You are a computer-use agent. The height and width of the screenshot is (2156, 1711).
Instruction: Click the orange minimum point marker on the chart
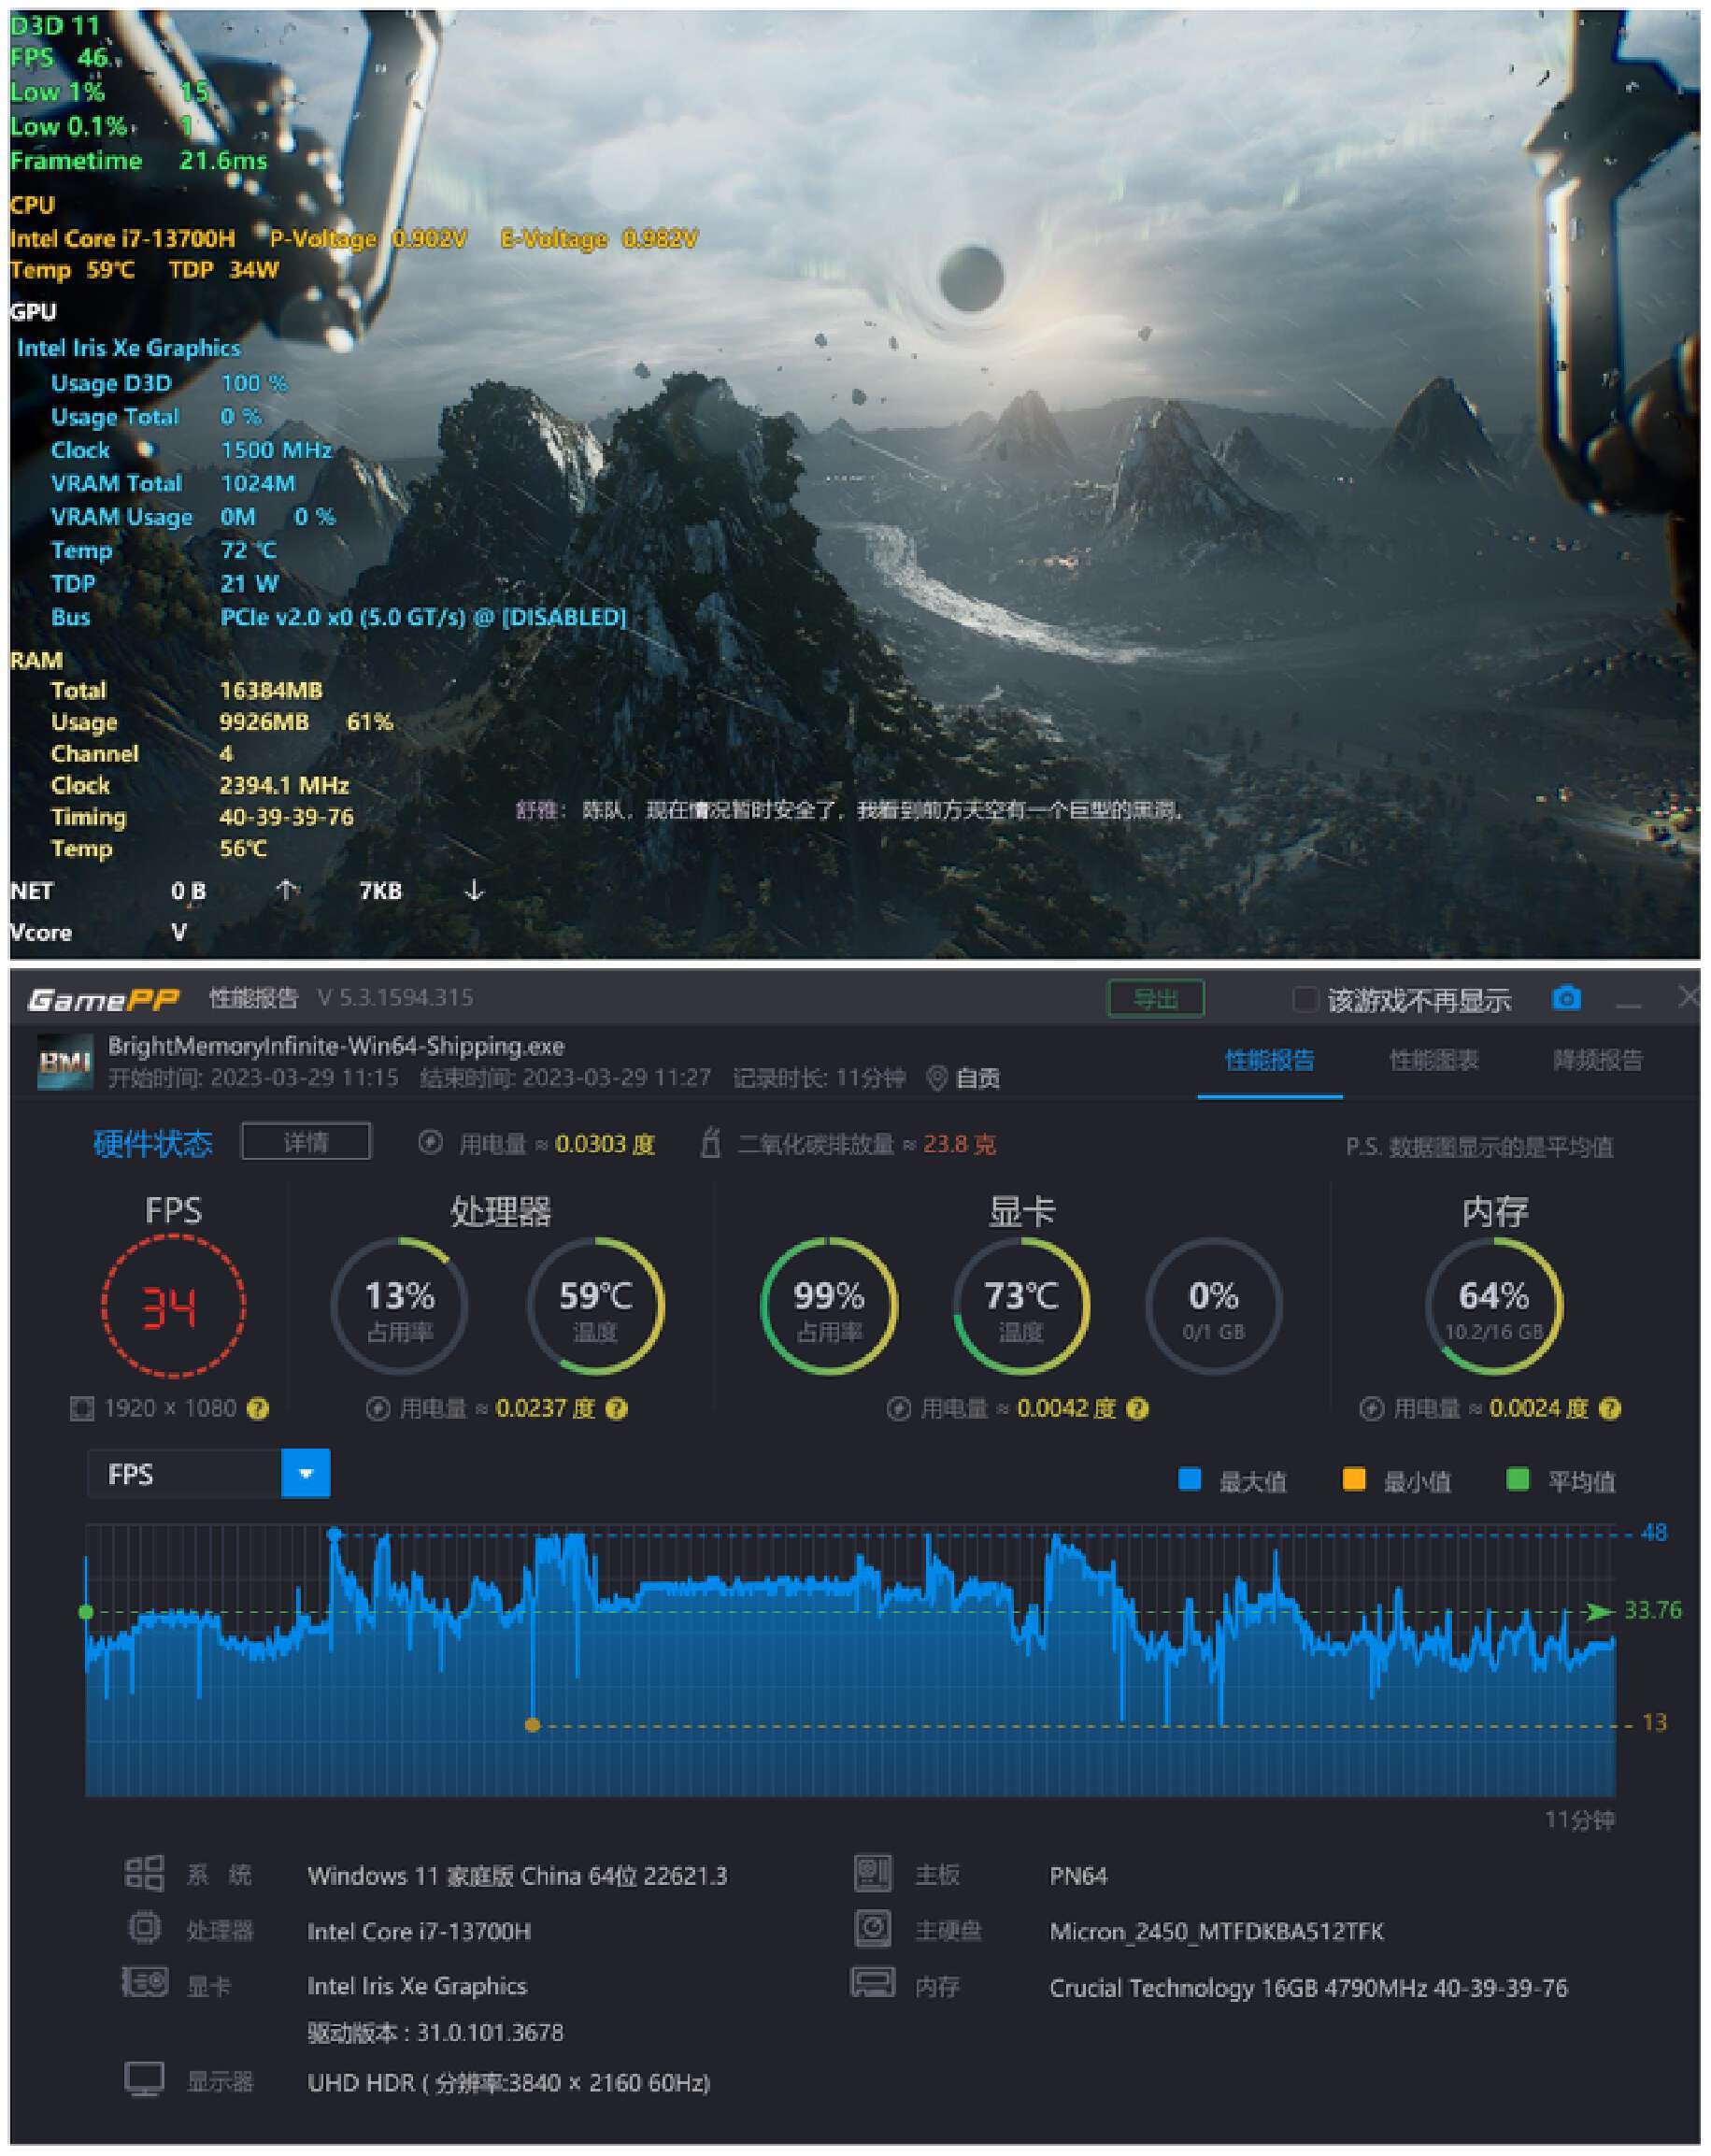(532, 1725)
